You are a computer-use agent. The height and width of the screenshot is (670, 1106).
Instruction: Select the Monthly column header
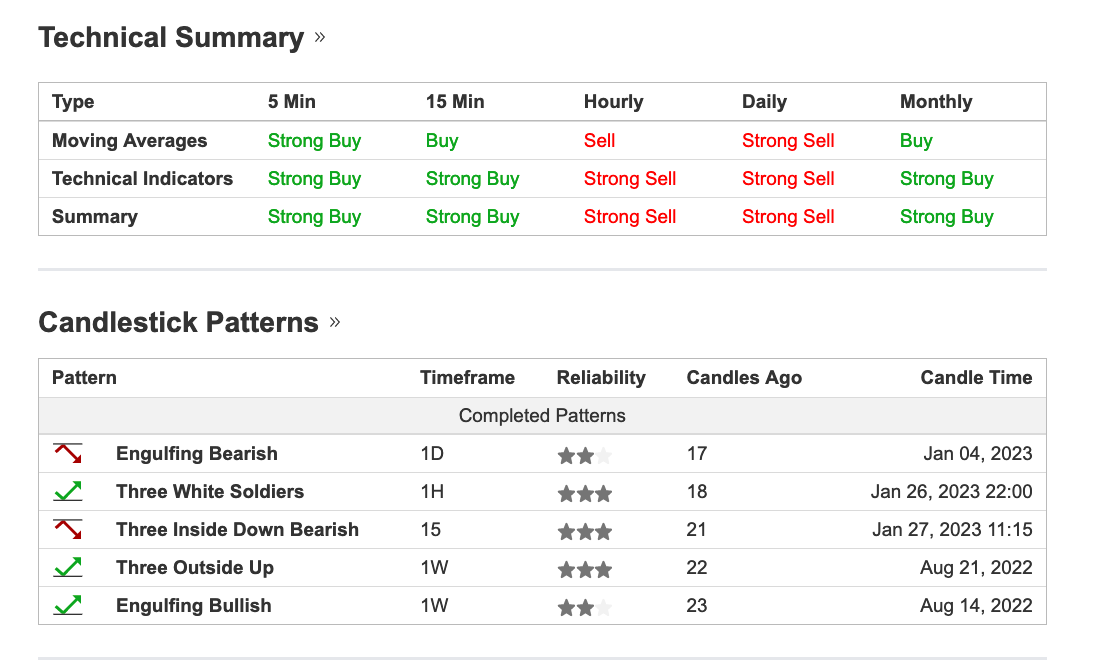tap(936, 102)
